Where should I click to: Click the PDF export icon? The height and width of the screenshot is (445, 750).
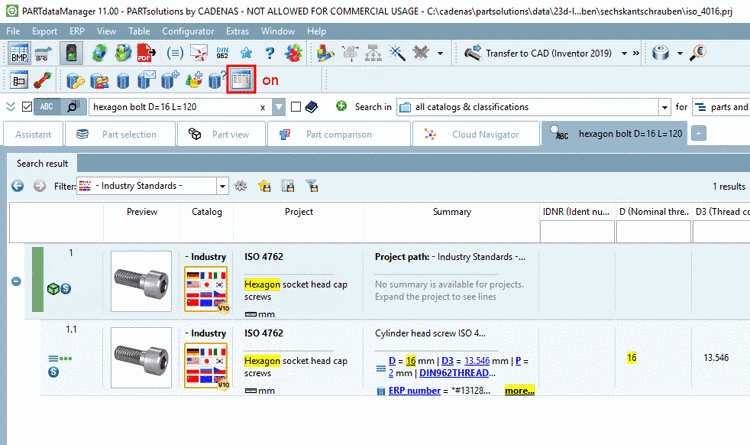[146, 53]
